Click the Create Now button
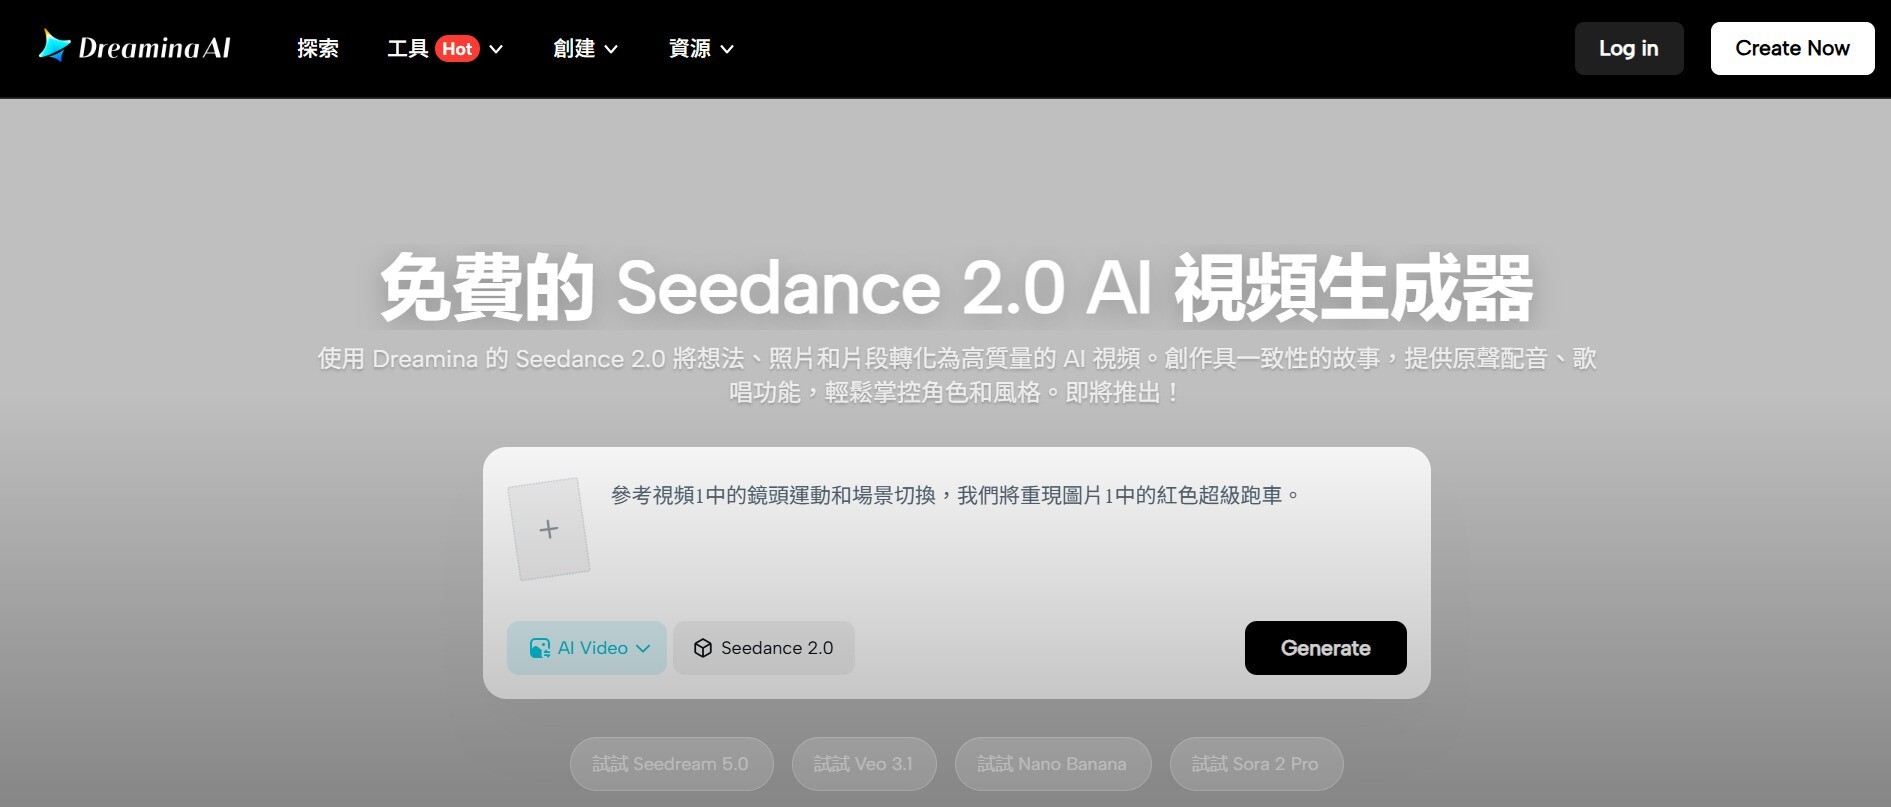The image size is (1891, 807). click(x=1792, y=48)
